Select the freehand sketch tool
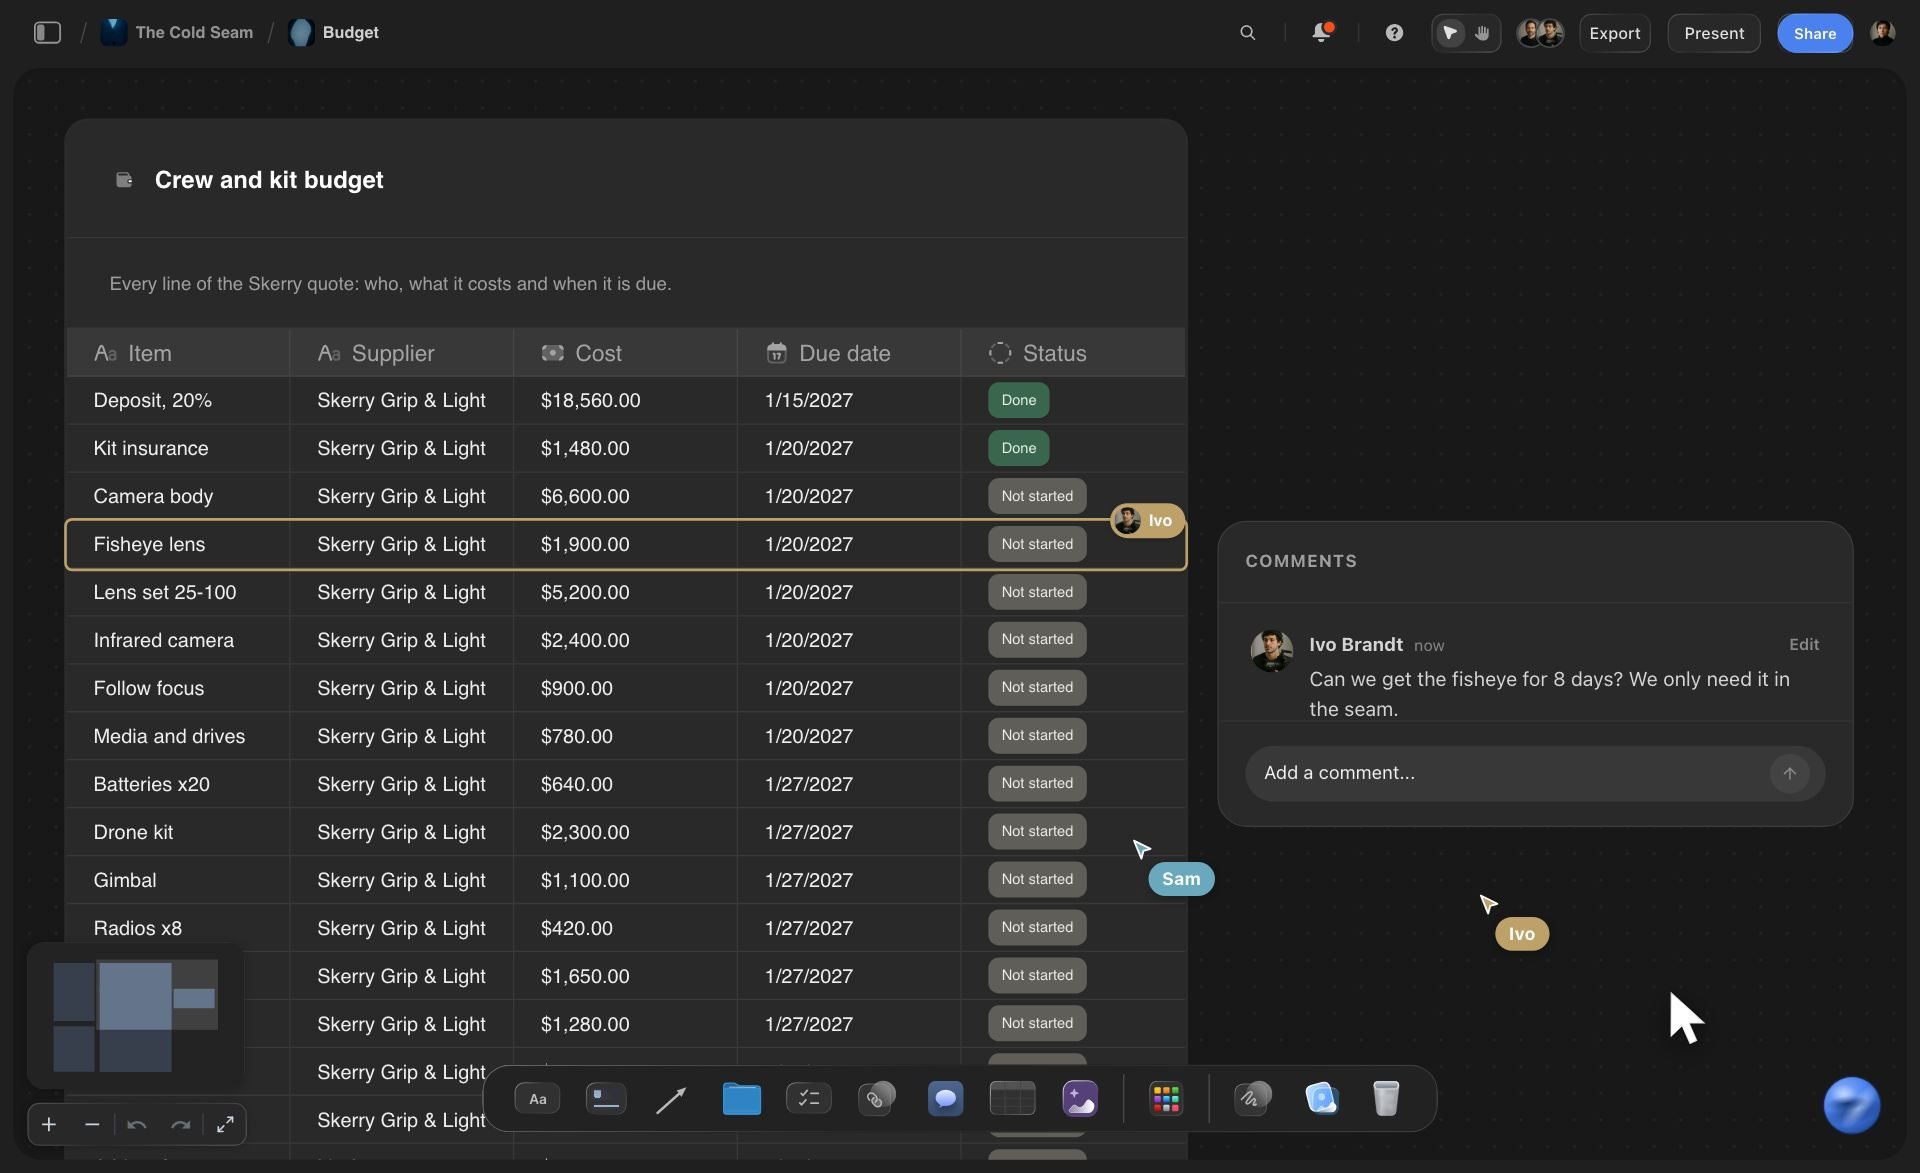The height and width of the screenshot is (1173, 1920). click(x=1252, y=1098)
